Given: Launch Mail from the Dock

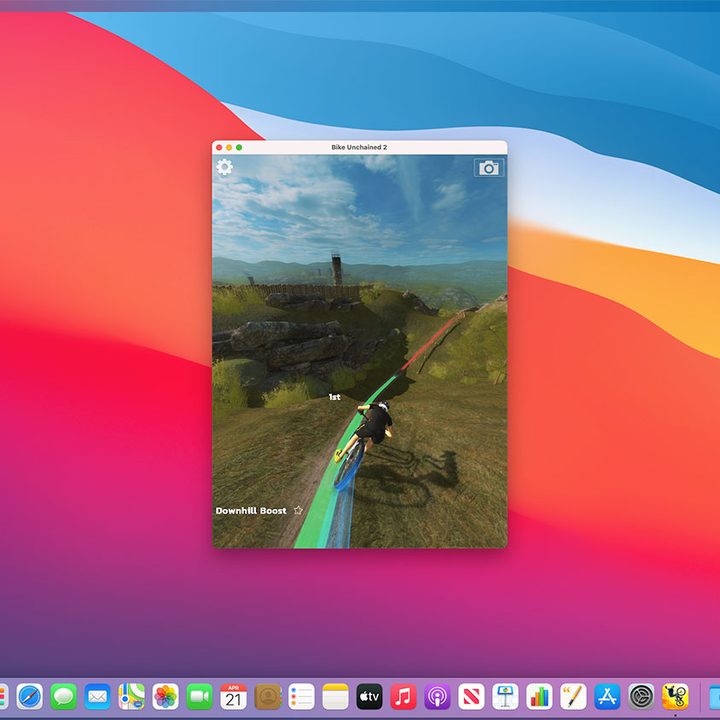Looking at the screenshot, I should tap(97, 697).
